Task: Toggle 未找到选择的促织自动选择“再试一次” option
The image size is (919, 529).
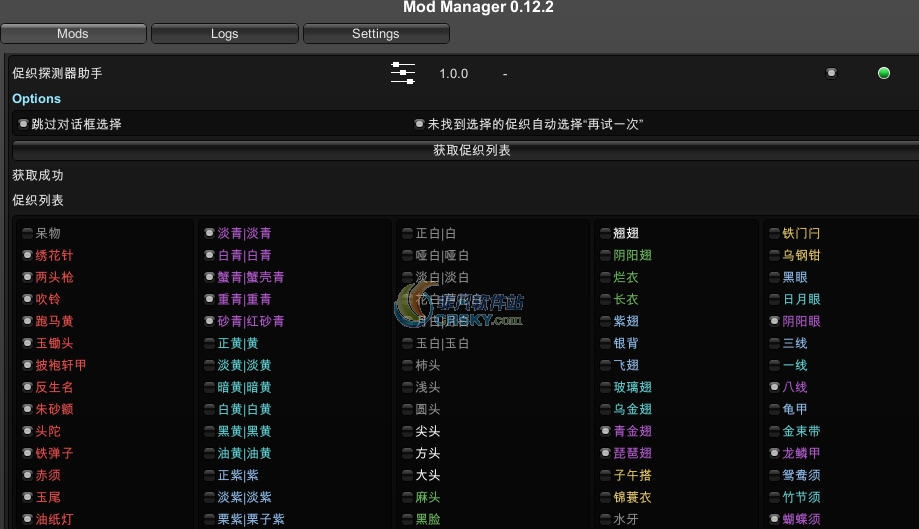Action: coord(419,124)
